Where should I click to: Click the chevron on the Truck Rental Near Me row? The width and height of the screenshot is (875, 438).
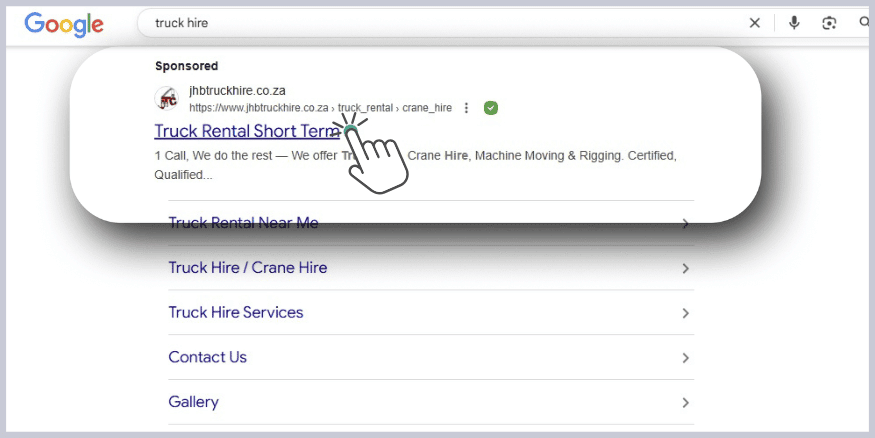pos(685,223)
